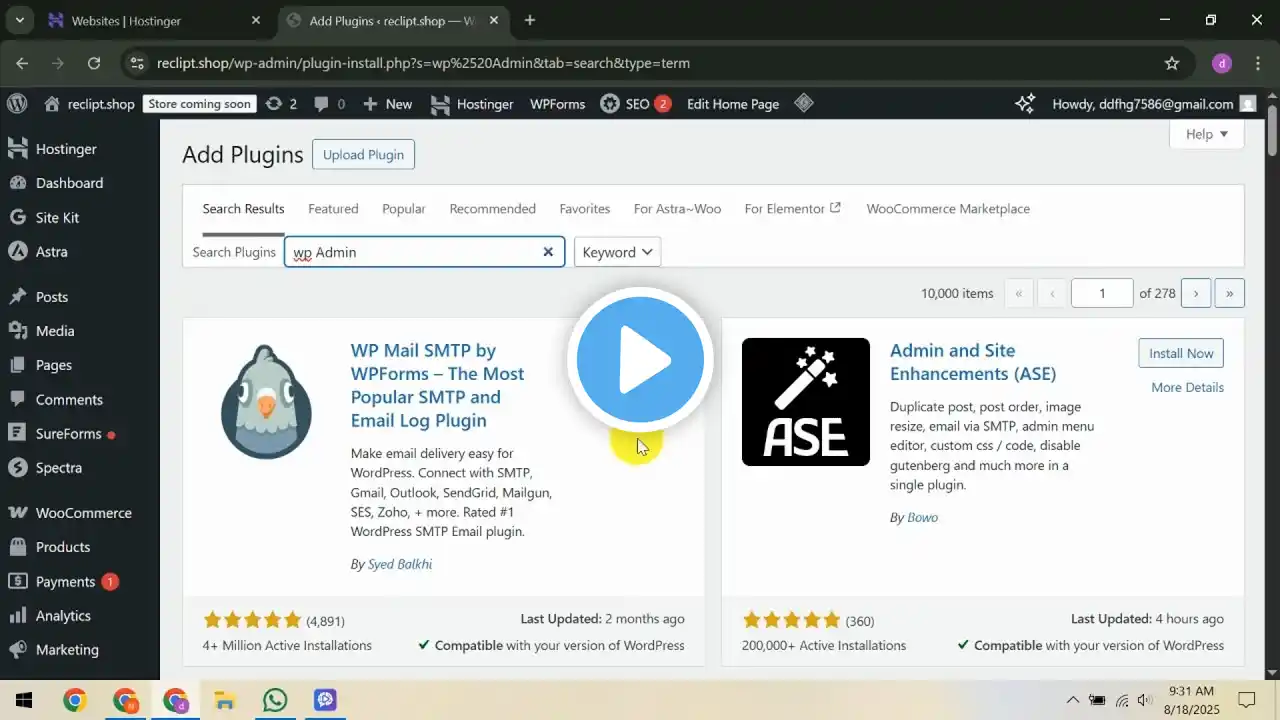Open File Explorer from the taskbar
The width and height of the screenshot is (1280, 720).
225,700
